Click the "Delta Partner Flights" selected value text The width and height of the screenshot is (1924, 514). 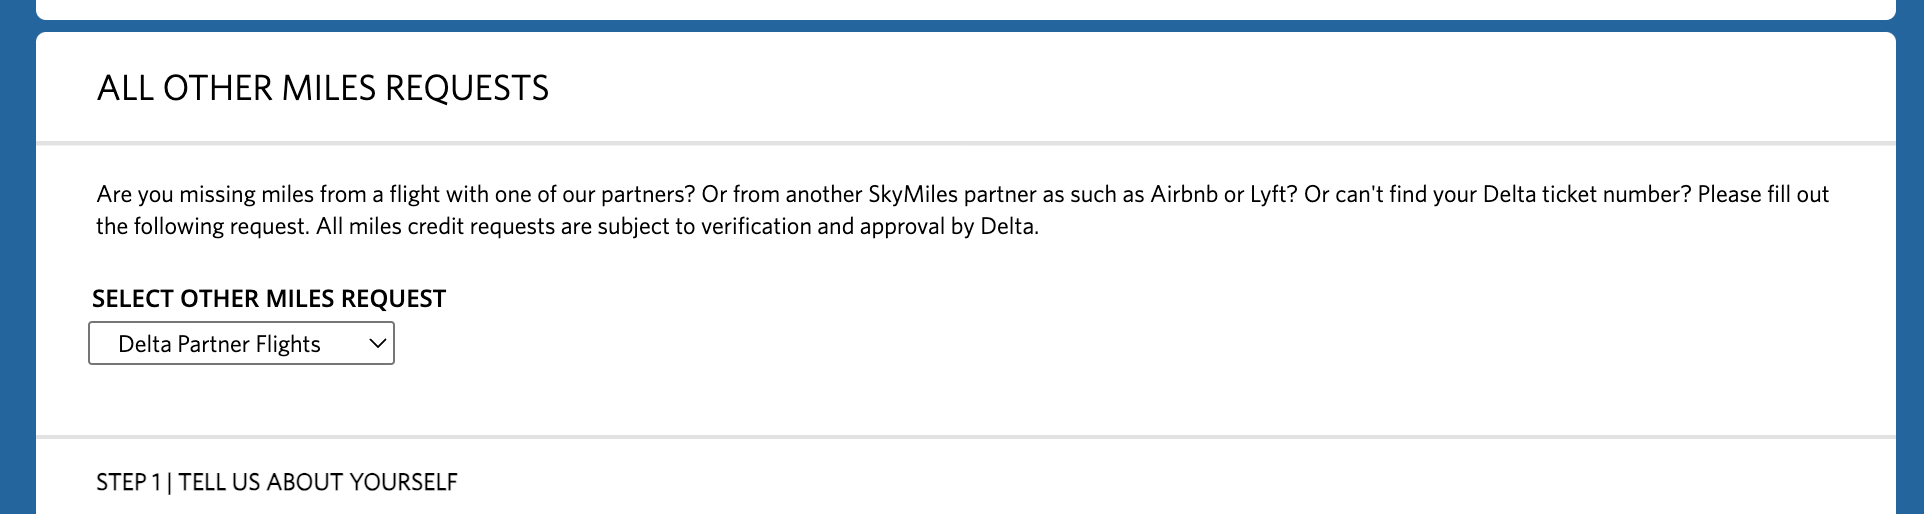[x=219, y=344]
